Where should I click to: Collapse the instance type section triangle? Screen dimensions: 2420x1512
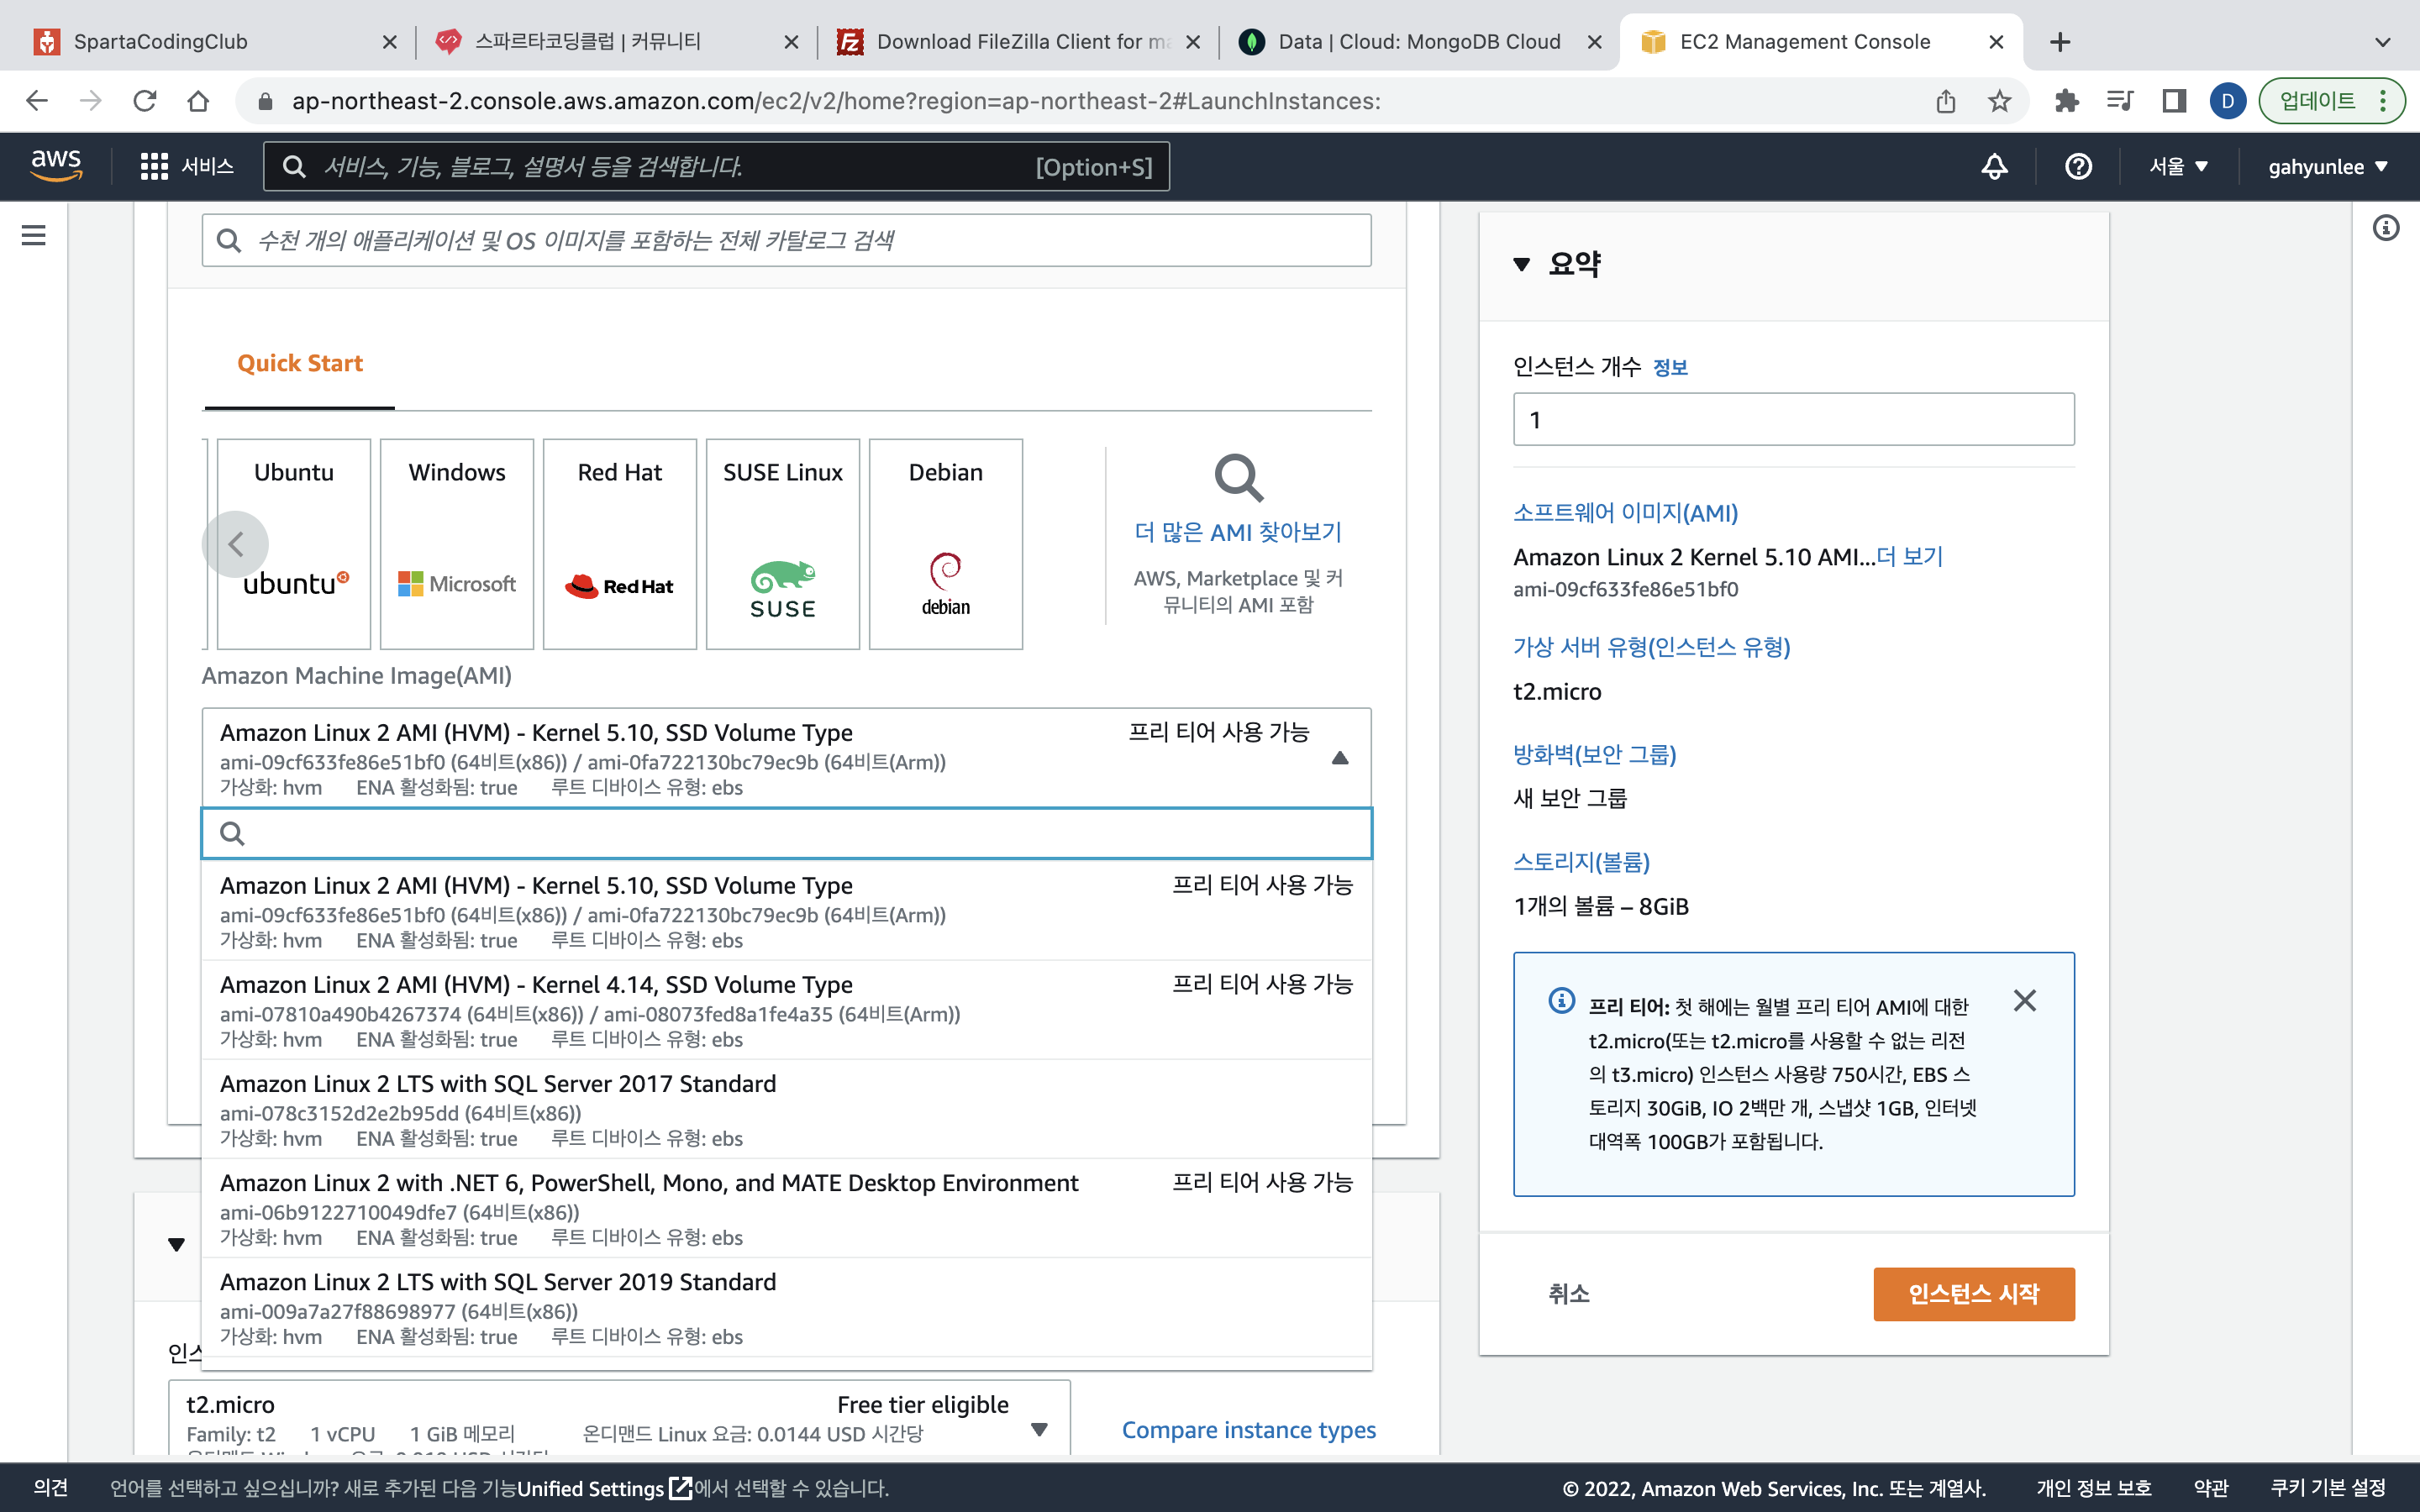click(177, 1245)
